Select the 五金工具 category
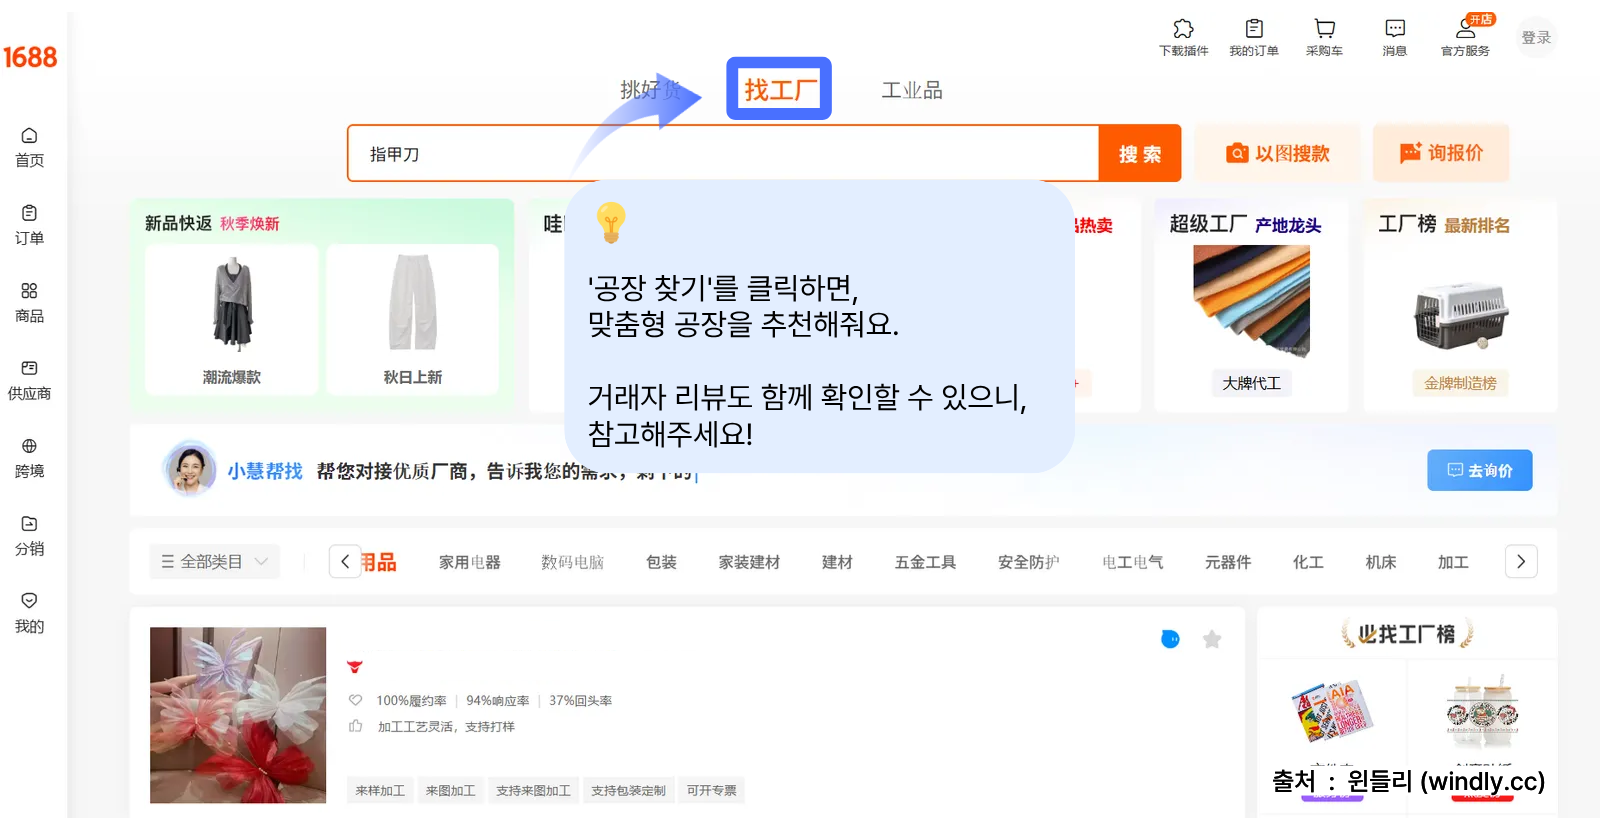Screen dimensions: 1600x830 [x=925, y=562]
